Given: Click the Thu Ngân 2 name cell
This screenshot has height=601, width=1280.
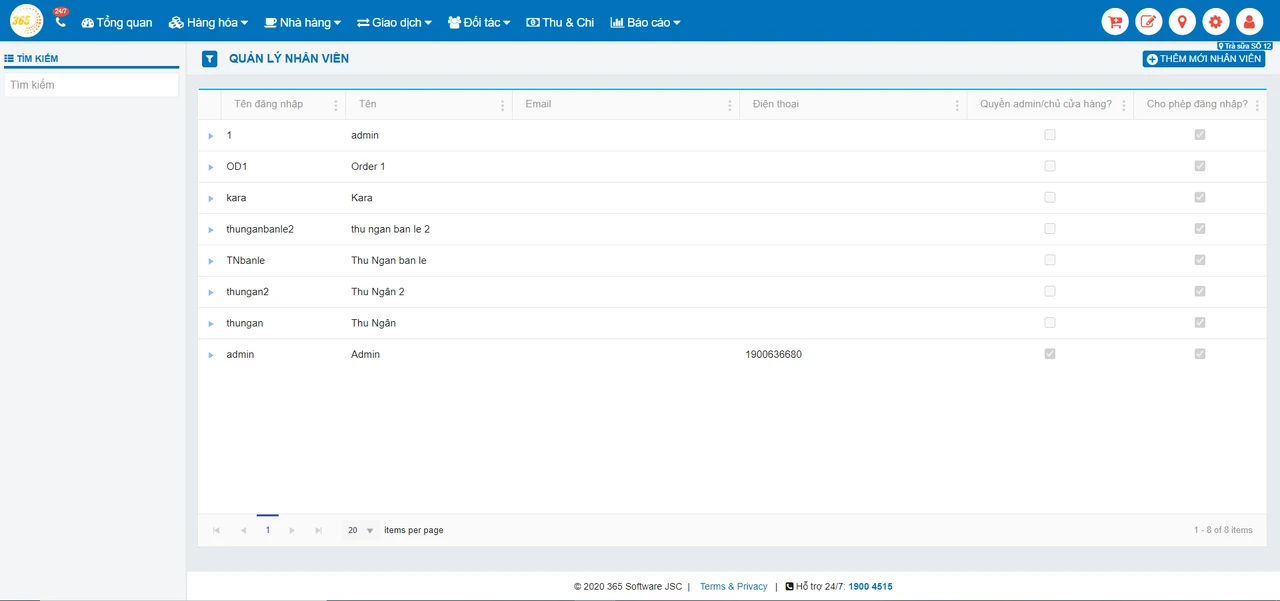Looking at the screenshot, I should coord(378,292).
